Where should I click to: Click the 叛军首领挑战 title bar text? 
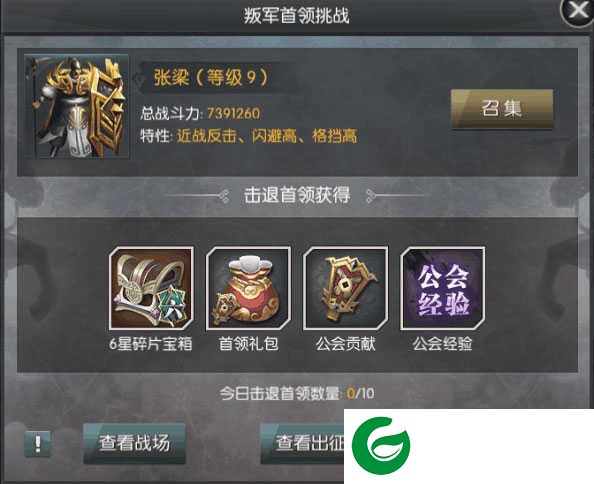pyautogui.click(x=296, y=16)
